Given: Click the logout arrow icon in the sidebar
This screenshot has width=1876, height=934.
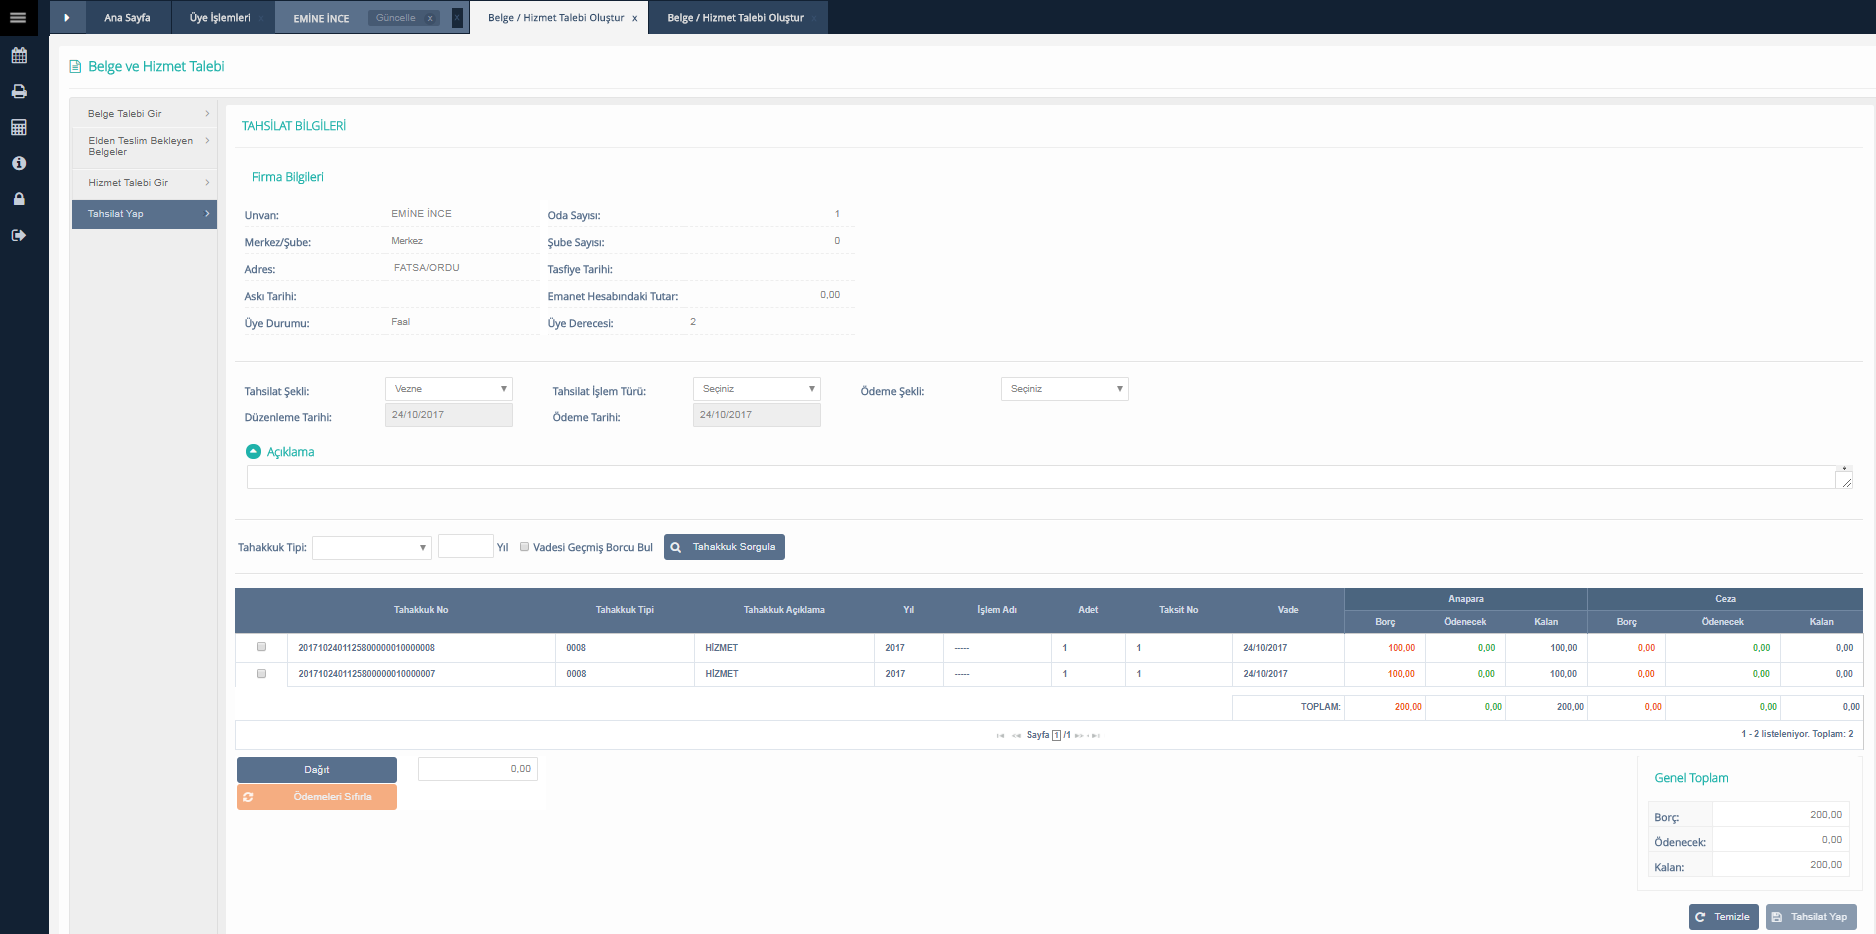Looking at the screenshot, I should click(19, 235).
